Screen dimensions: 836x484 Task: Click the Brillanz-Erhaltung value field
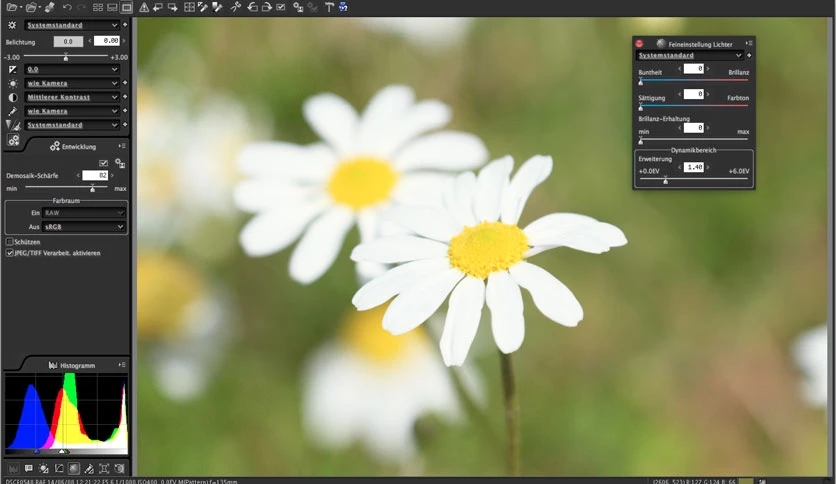[x=694, y=127]
